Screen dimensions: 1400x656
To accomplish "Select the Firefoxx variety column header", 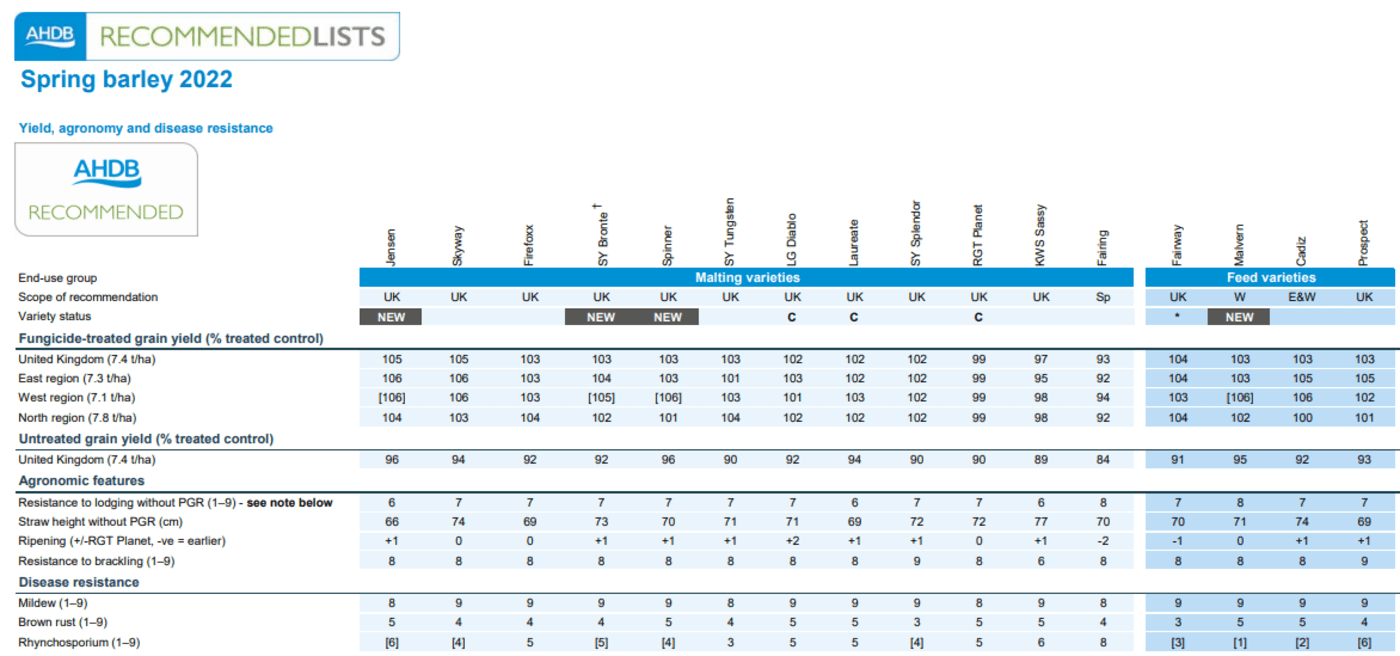I will point(529,244).
